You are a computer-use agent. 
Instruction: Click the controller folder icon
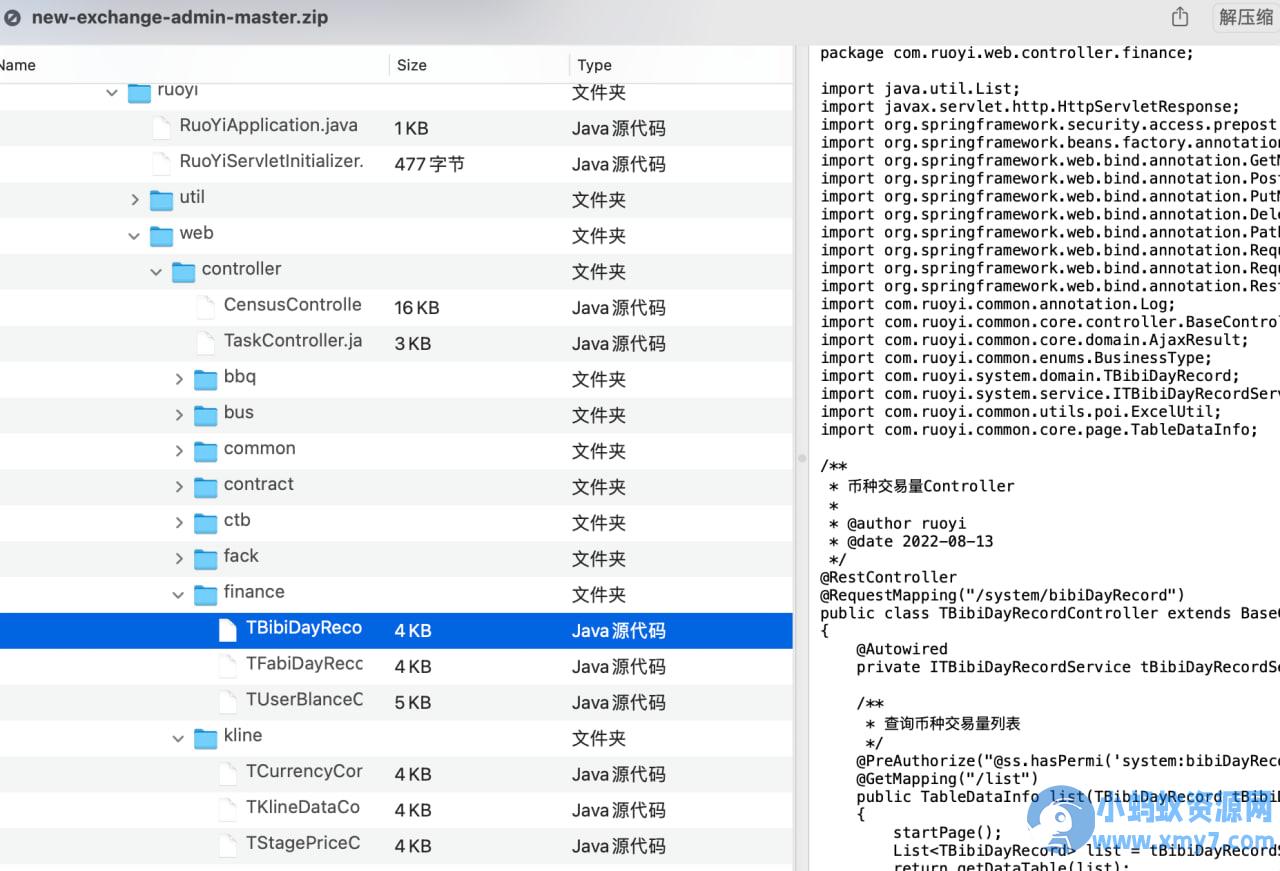[183, 272]
